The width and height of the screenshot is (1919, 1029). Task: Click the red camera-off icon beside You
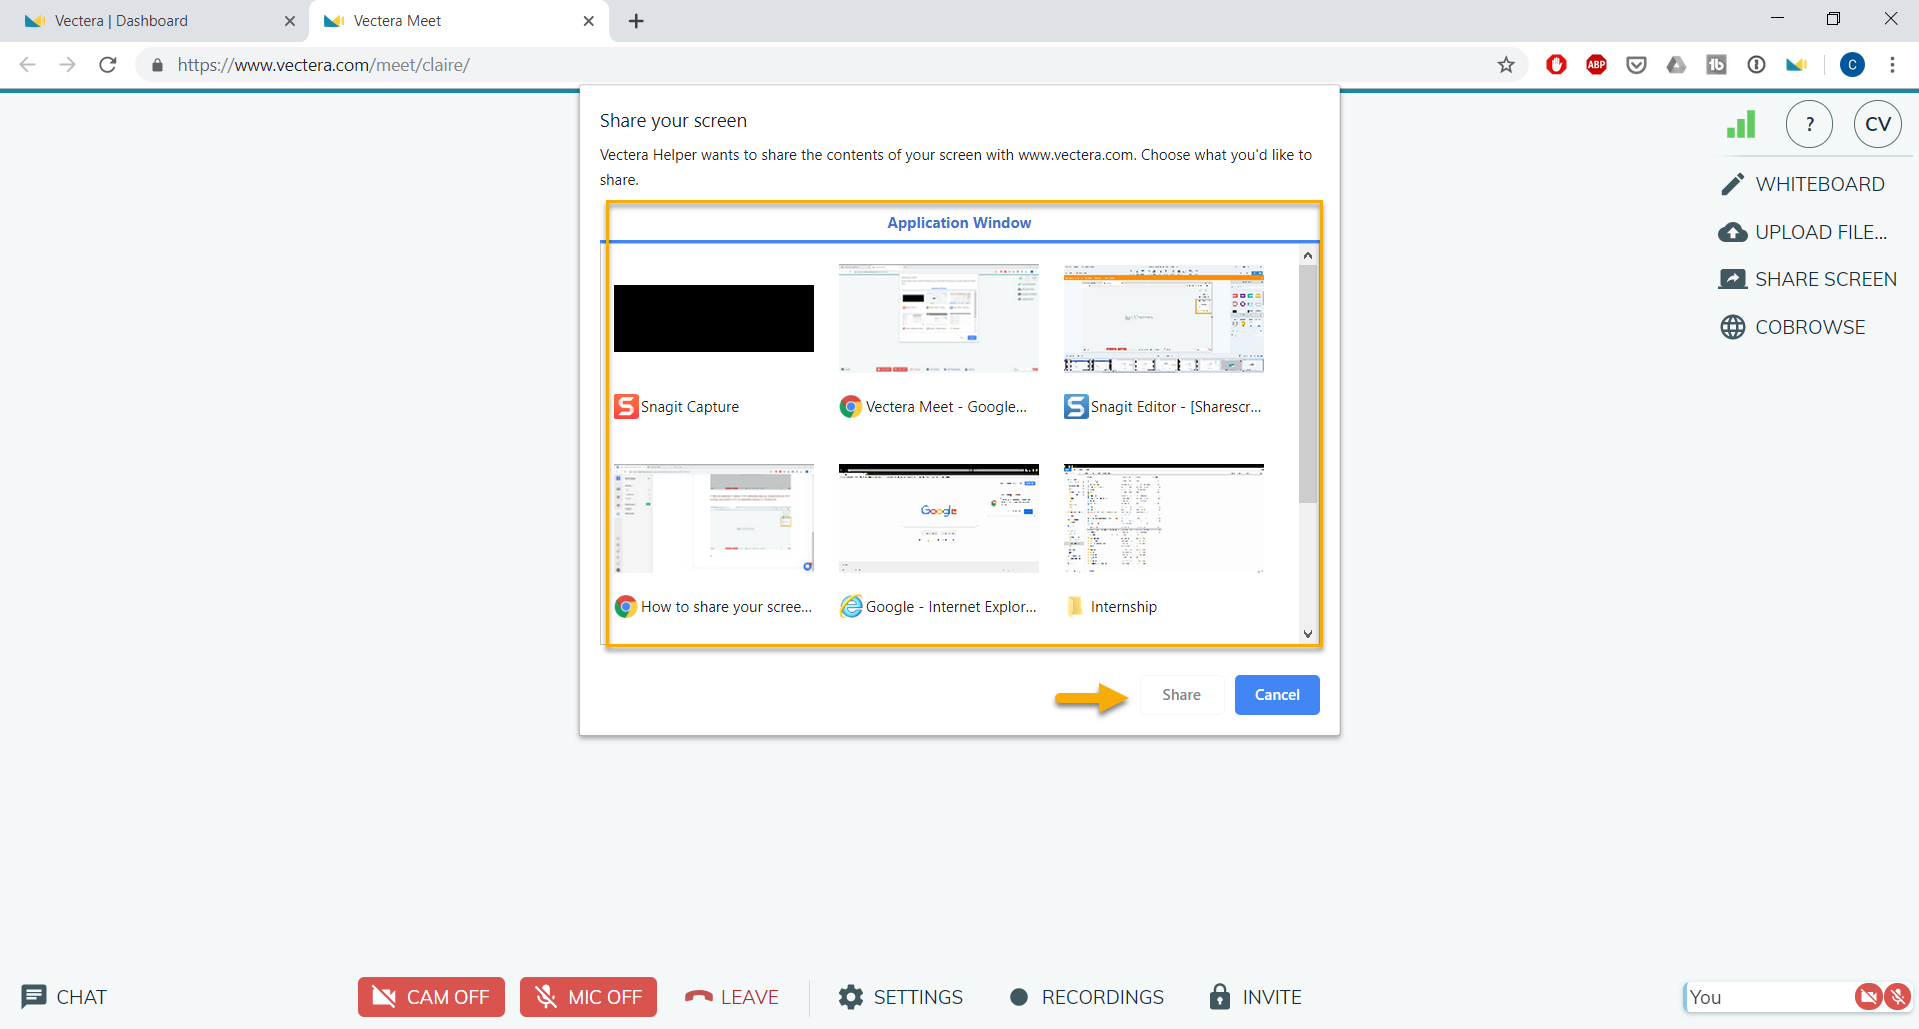(1867, 997)
